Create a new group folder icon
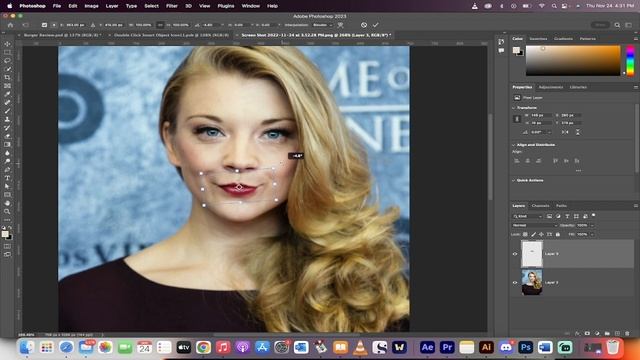 click(x=607, y=333)
